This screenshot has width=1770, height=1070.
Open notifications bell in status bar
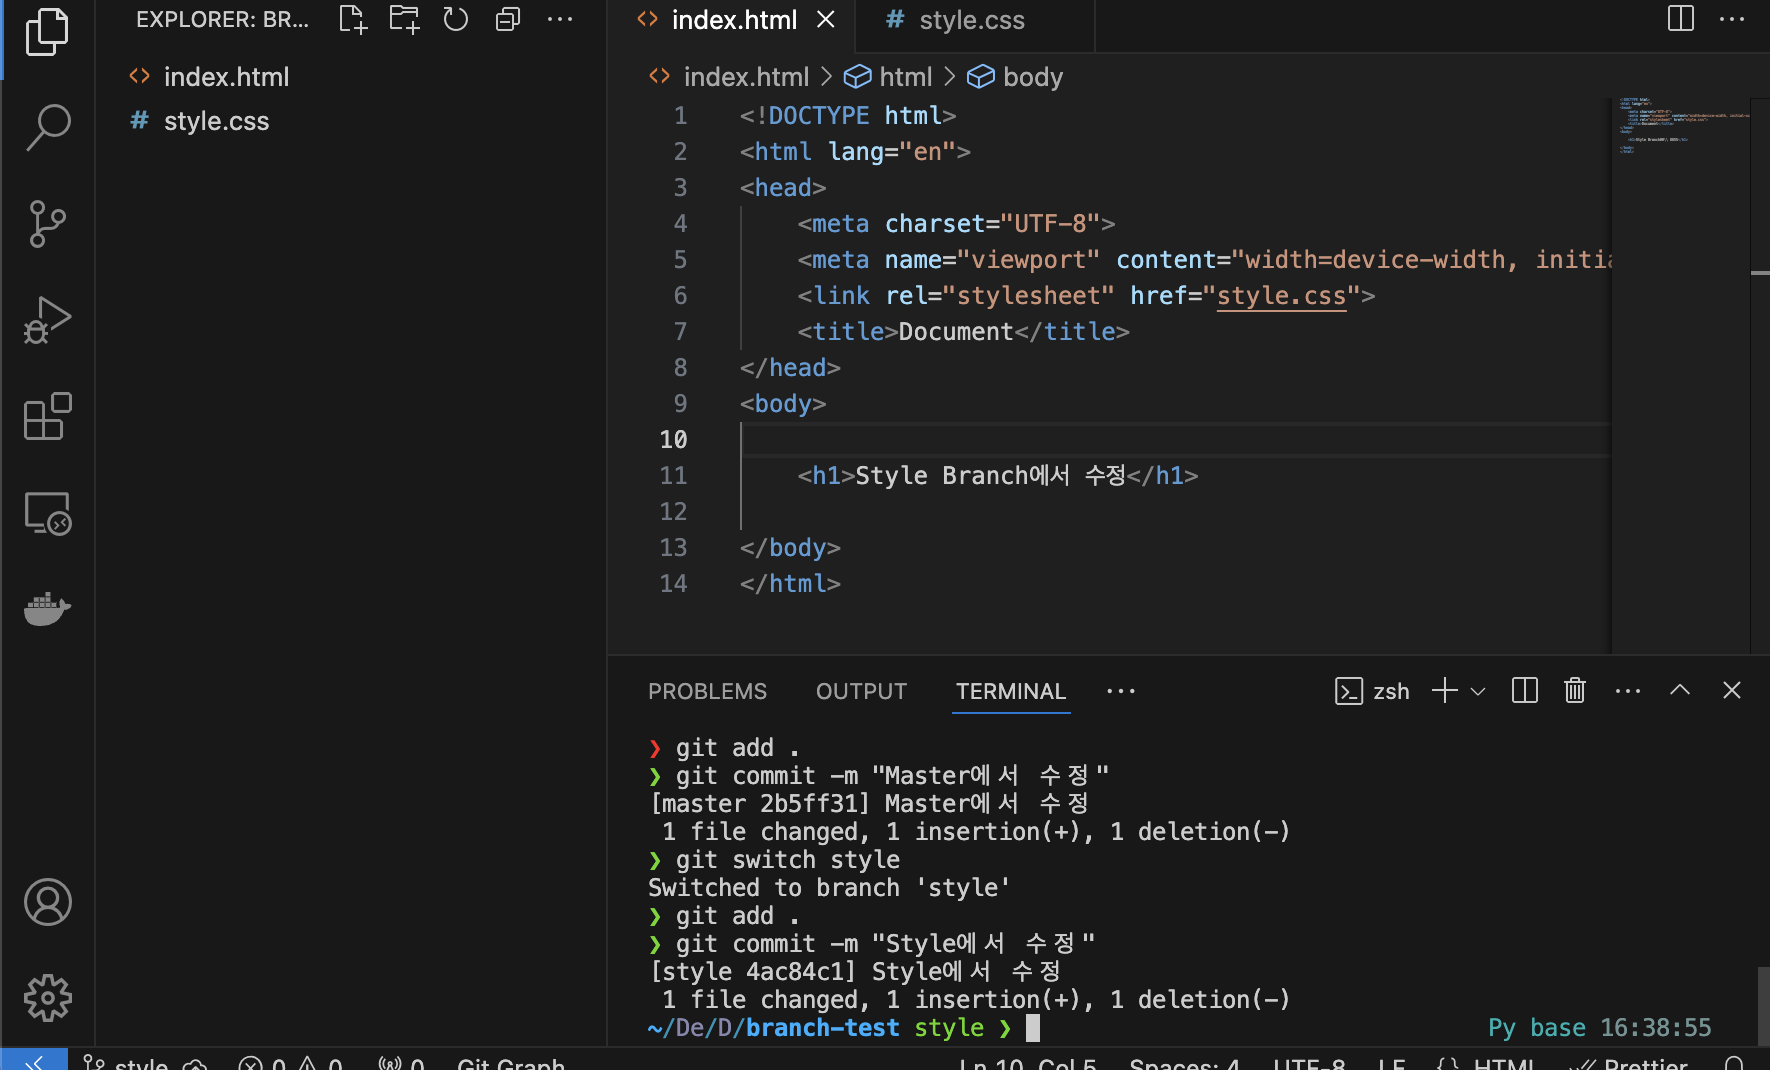(1735, 1064)
